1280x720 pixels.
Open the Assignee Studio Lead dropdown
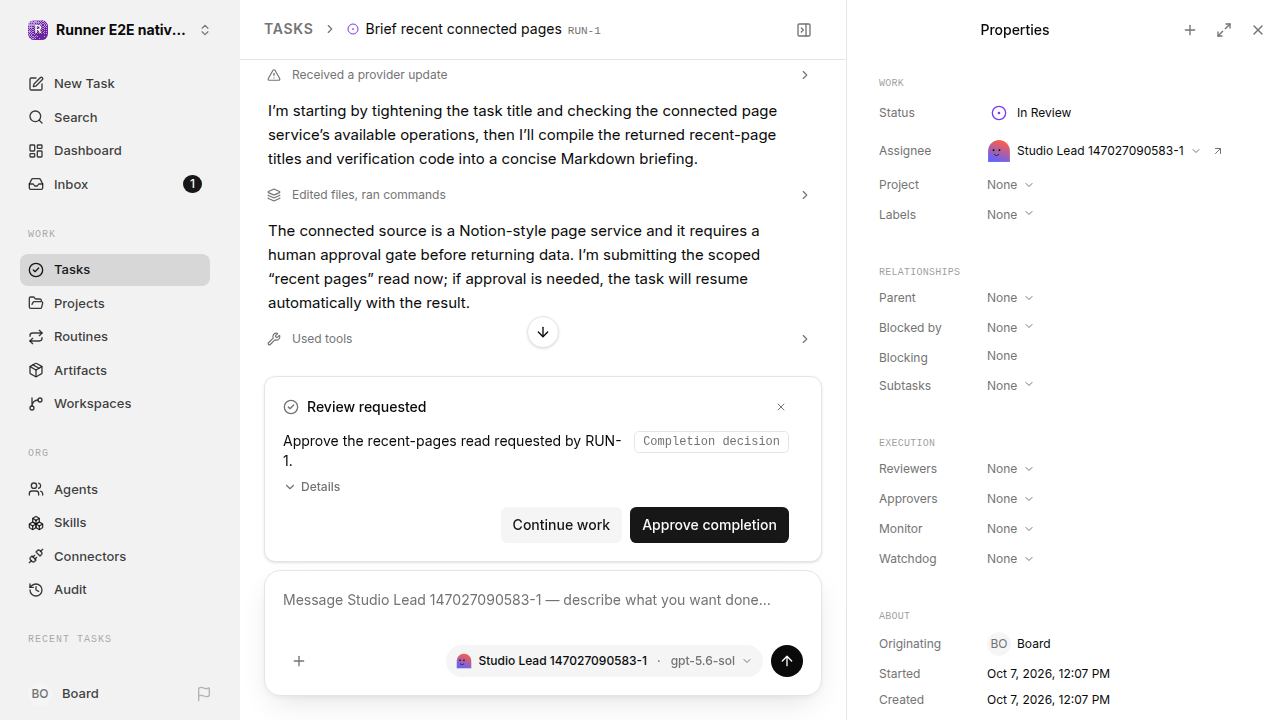(1094, 151)
